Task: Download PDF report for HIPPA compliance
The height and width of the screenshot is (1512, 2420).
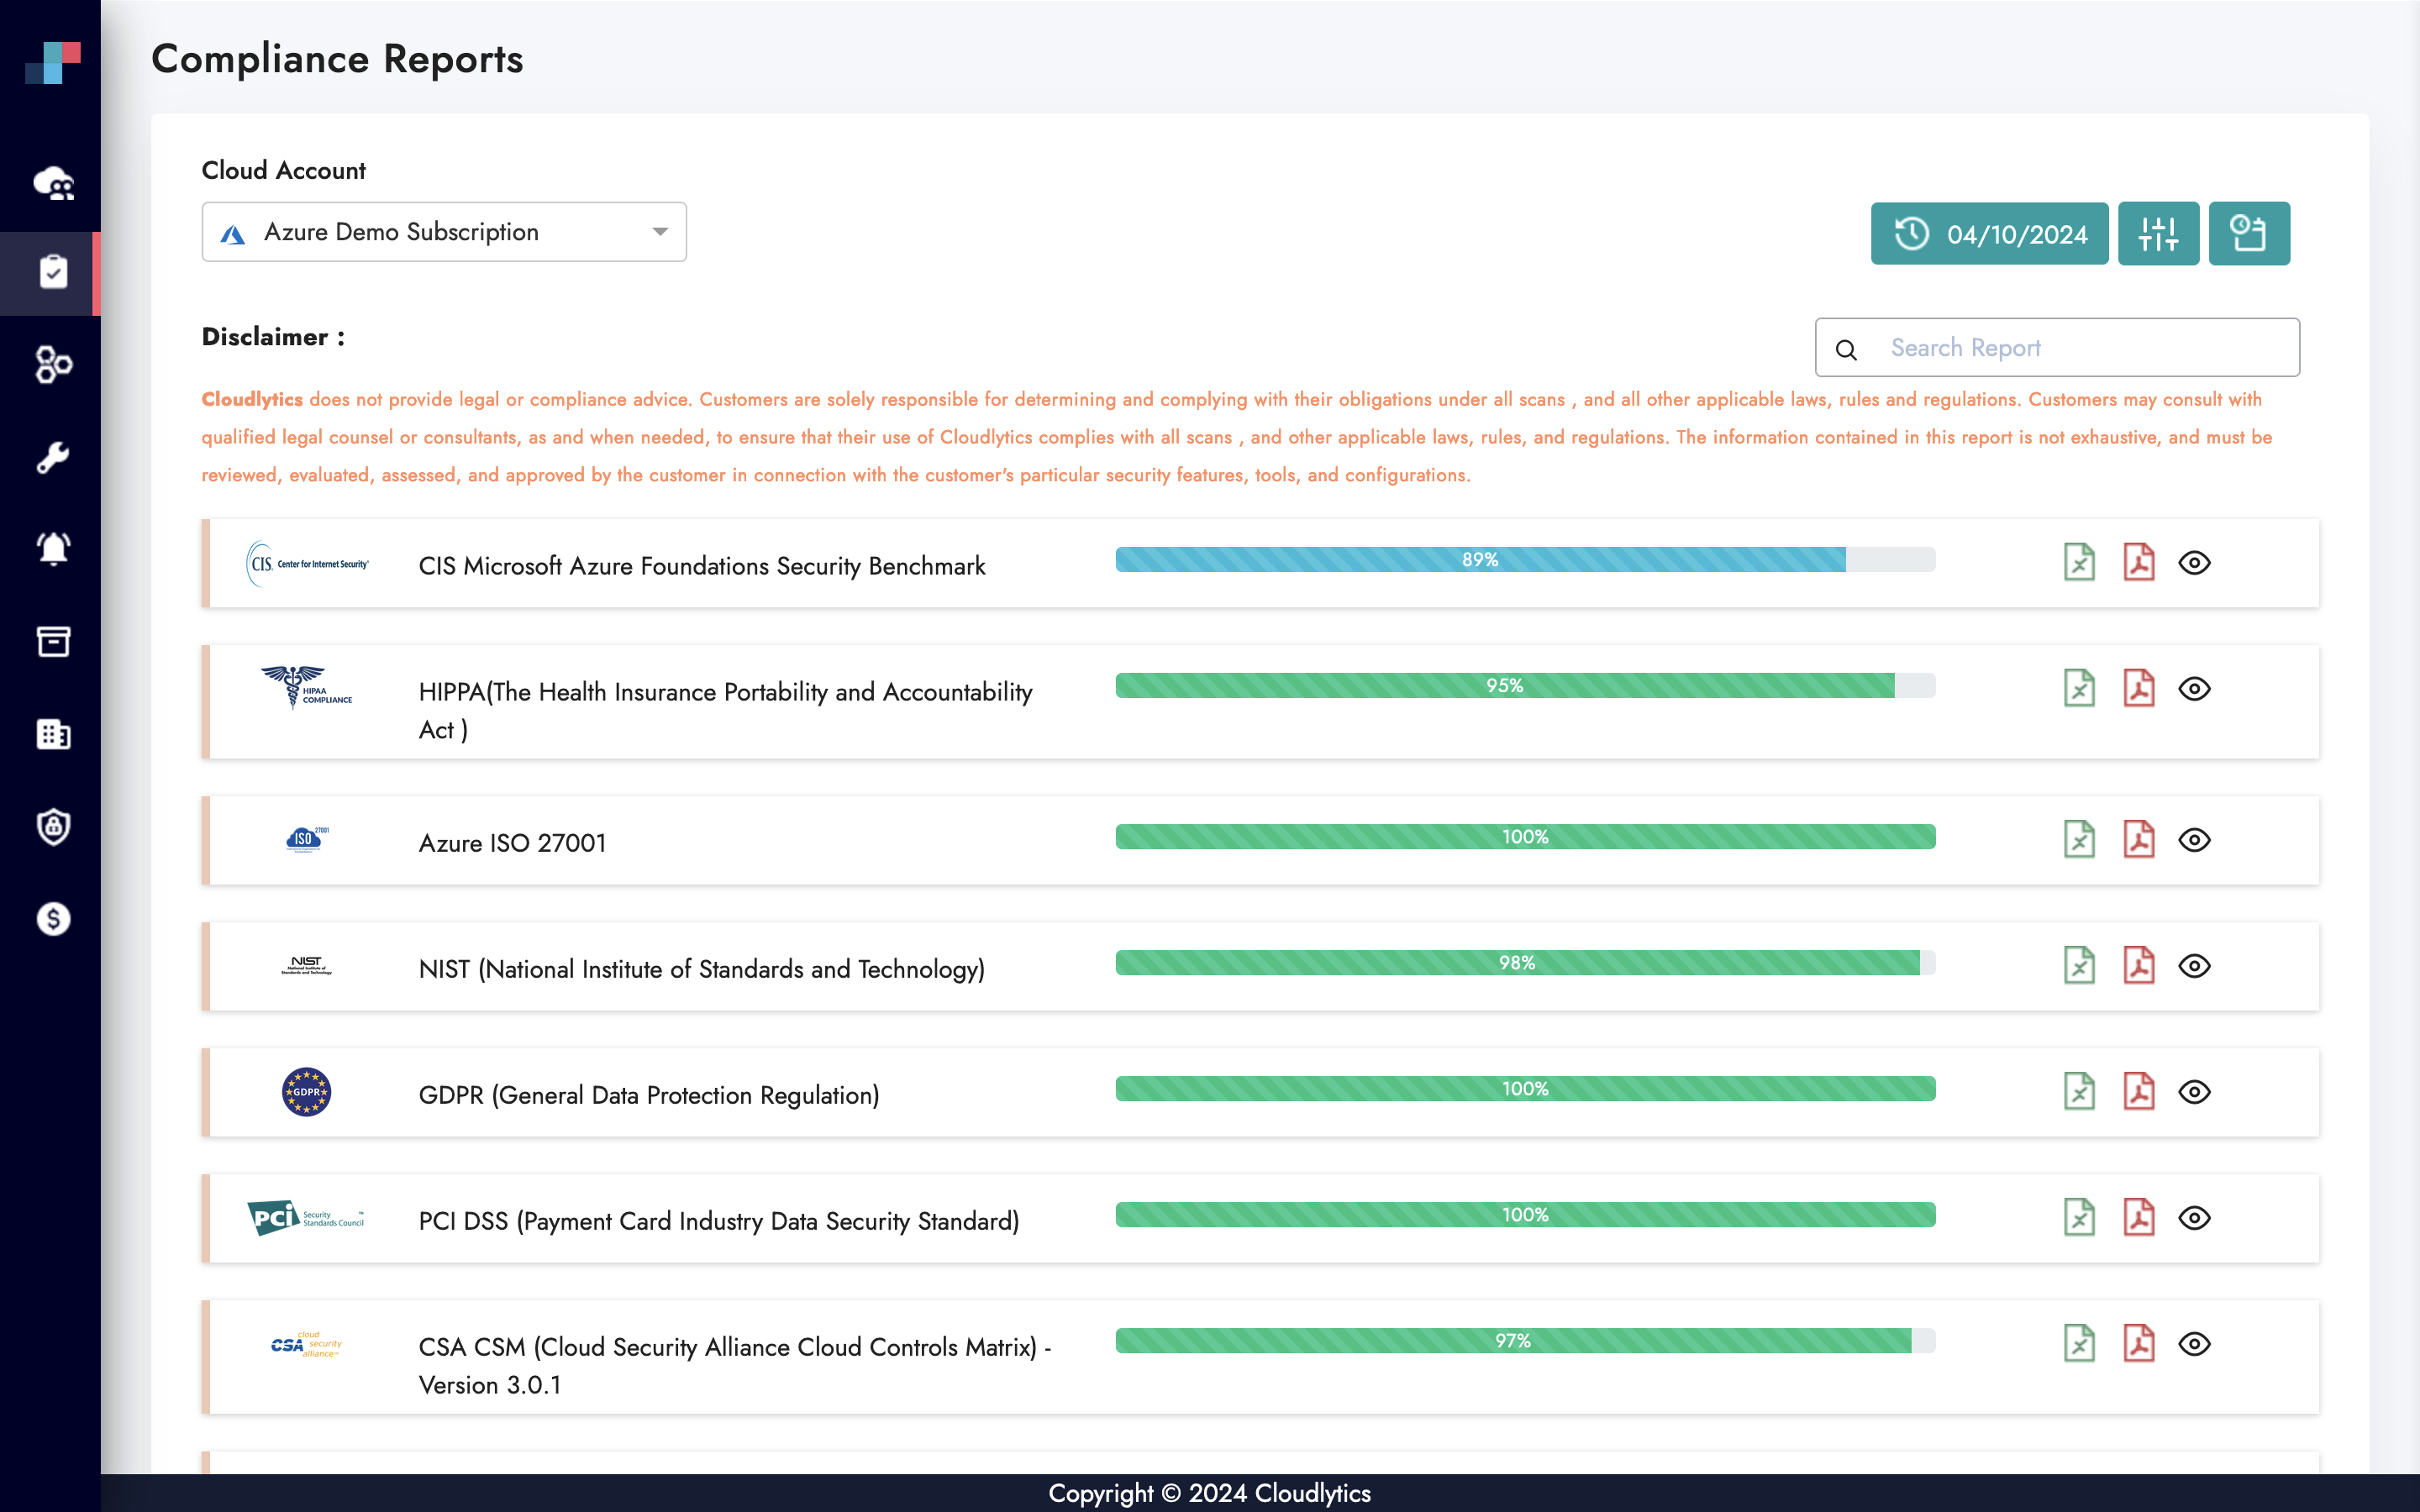Action: 2138,688
